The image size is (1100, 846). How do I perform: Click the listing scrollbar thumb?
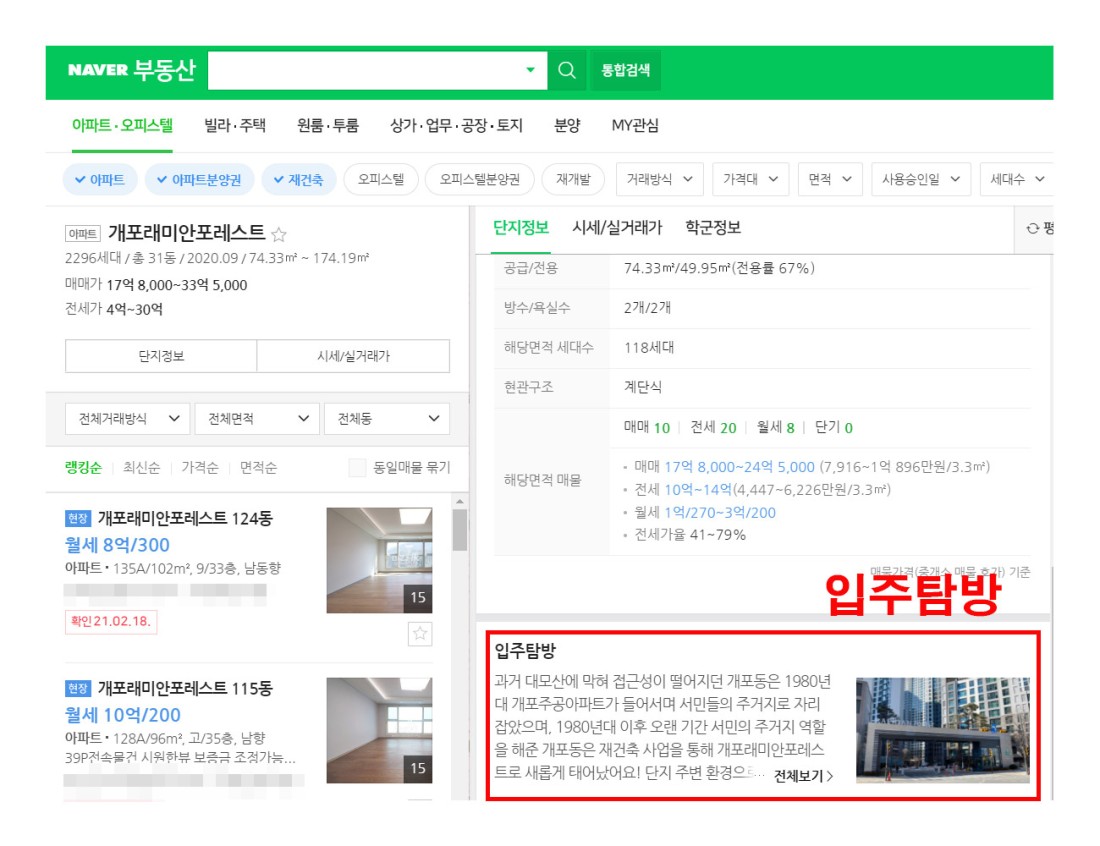point(460,530)
